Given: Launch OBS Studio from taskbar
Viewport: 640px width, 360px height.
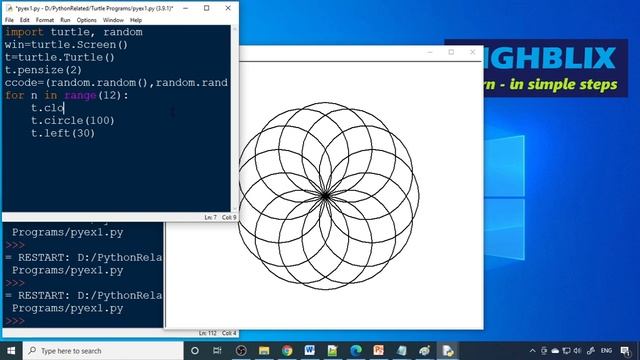Looking at the screenshot, I should tap(241, 351).
